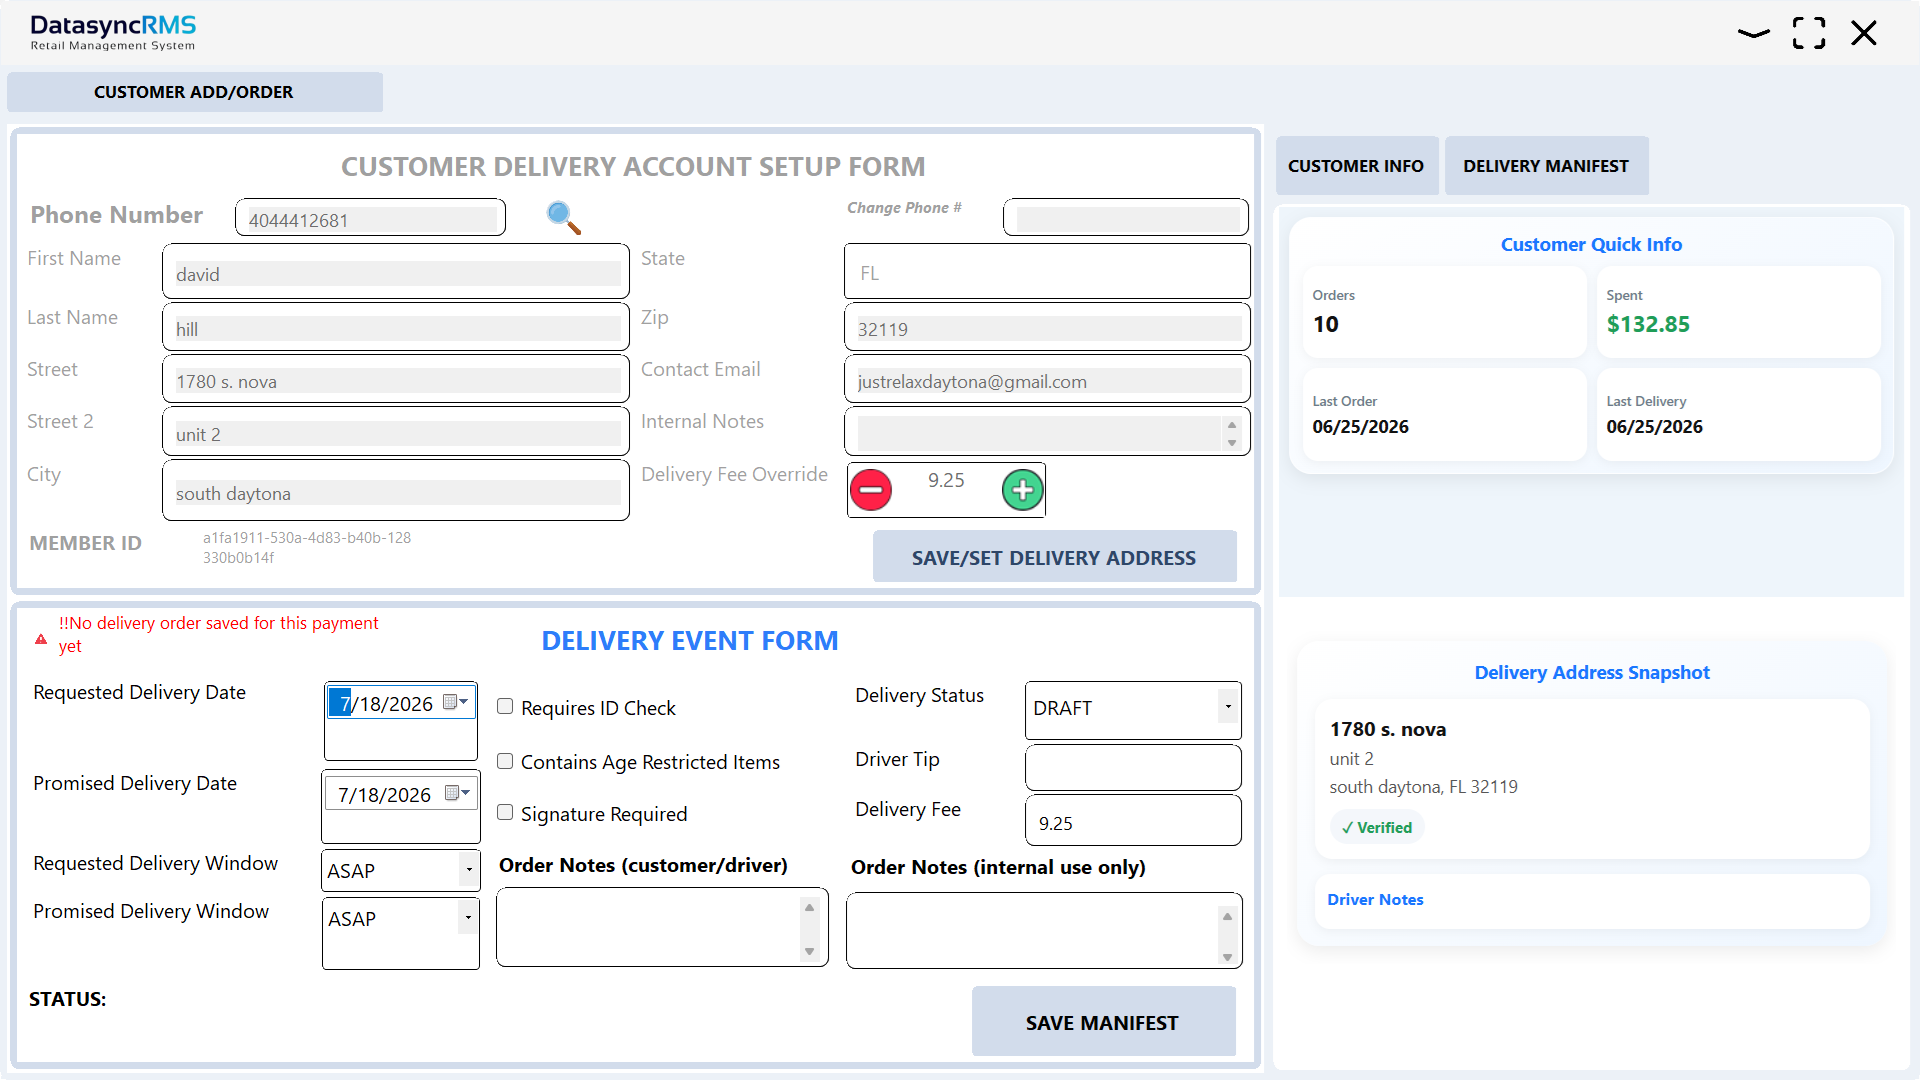
Task: Click the Verified address badge
Action: click(x=1377, y=828)
